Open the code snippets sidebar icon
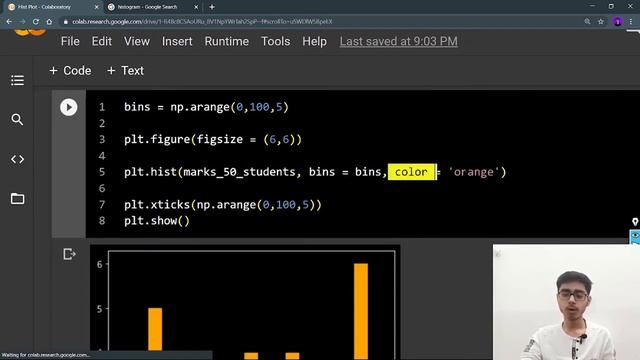Screen dimensions: 640x360 (x=17, y=159)
